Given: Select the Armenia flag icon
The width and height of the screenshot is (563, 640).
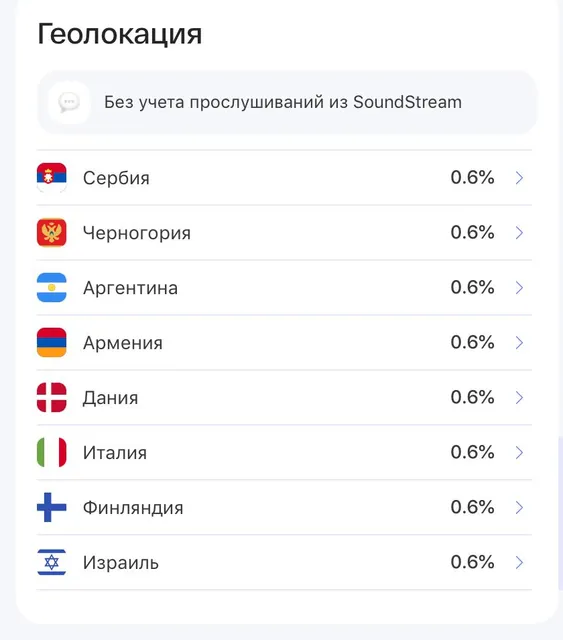Looking at the screenshot, I should click(x=51, y=342).
